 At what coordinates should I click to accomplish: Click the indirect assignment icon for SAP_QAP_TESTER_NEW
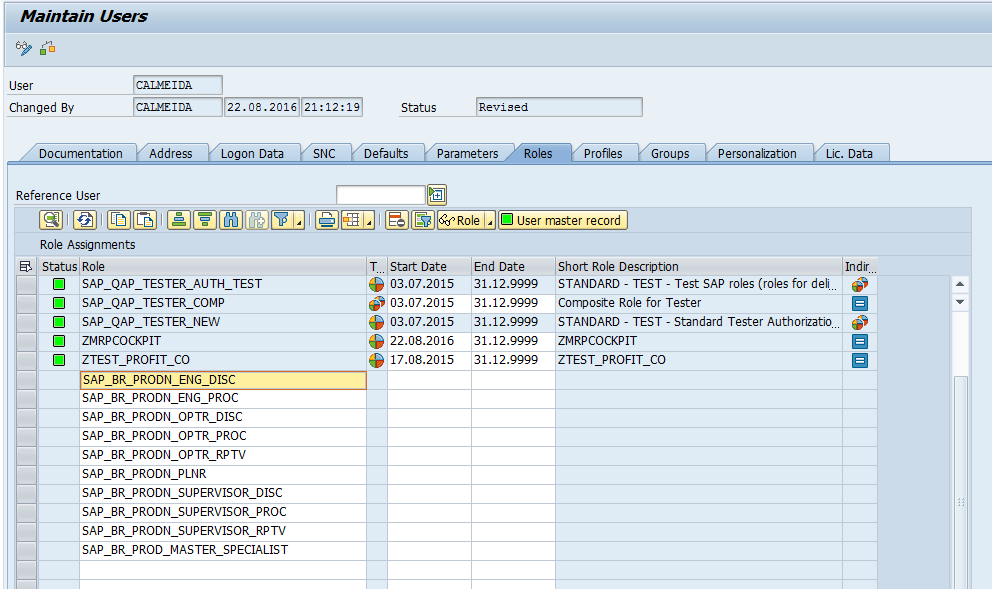tap(860, 322)
